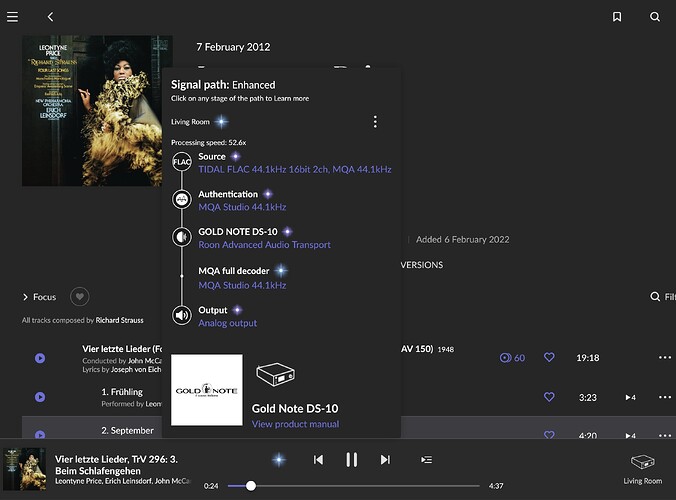Open Authentication MQA Studio 44.1kHz link
This screenshot has height=500, width=676.
(242, 207)
